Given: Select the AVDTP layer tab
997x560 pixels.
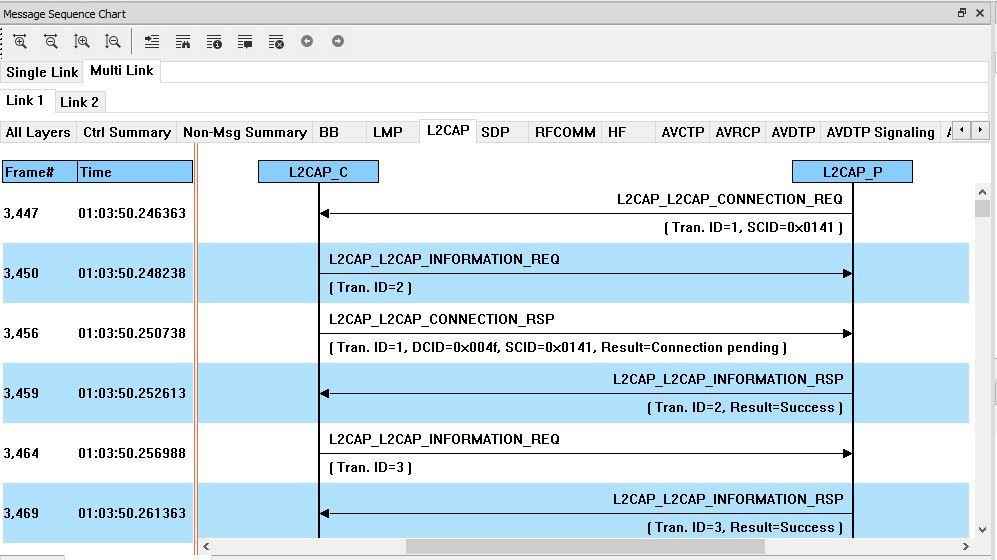Looking at the screenshot, I should pyautogui.click(x=793, y=132).
